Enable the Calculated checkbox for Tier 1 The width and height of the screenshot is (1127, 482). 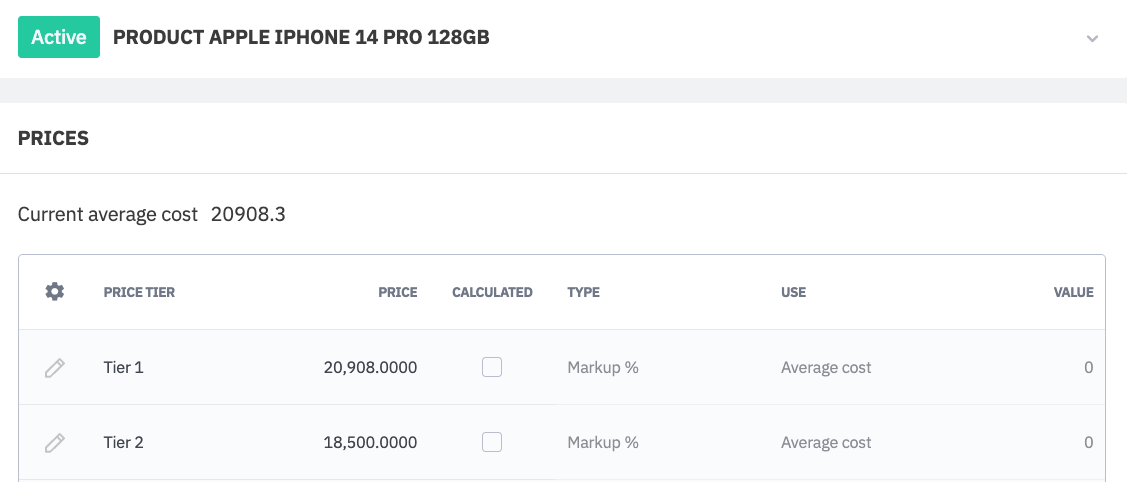(492, 367)
